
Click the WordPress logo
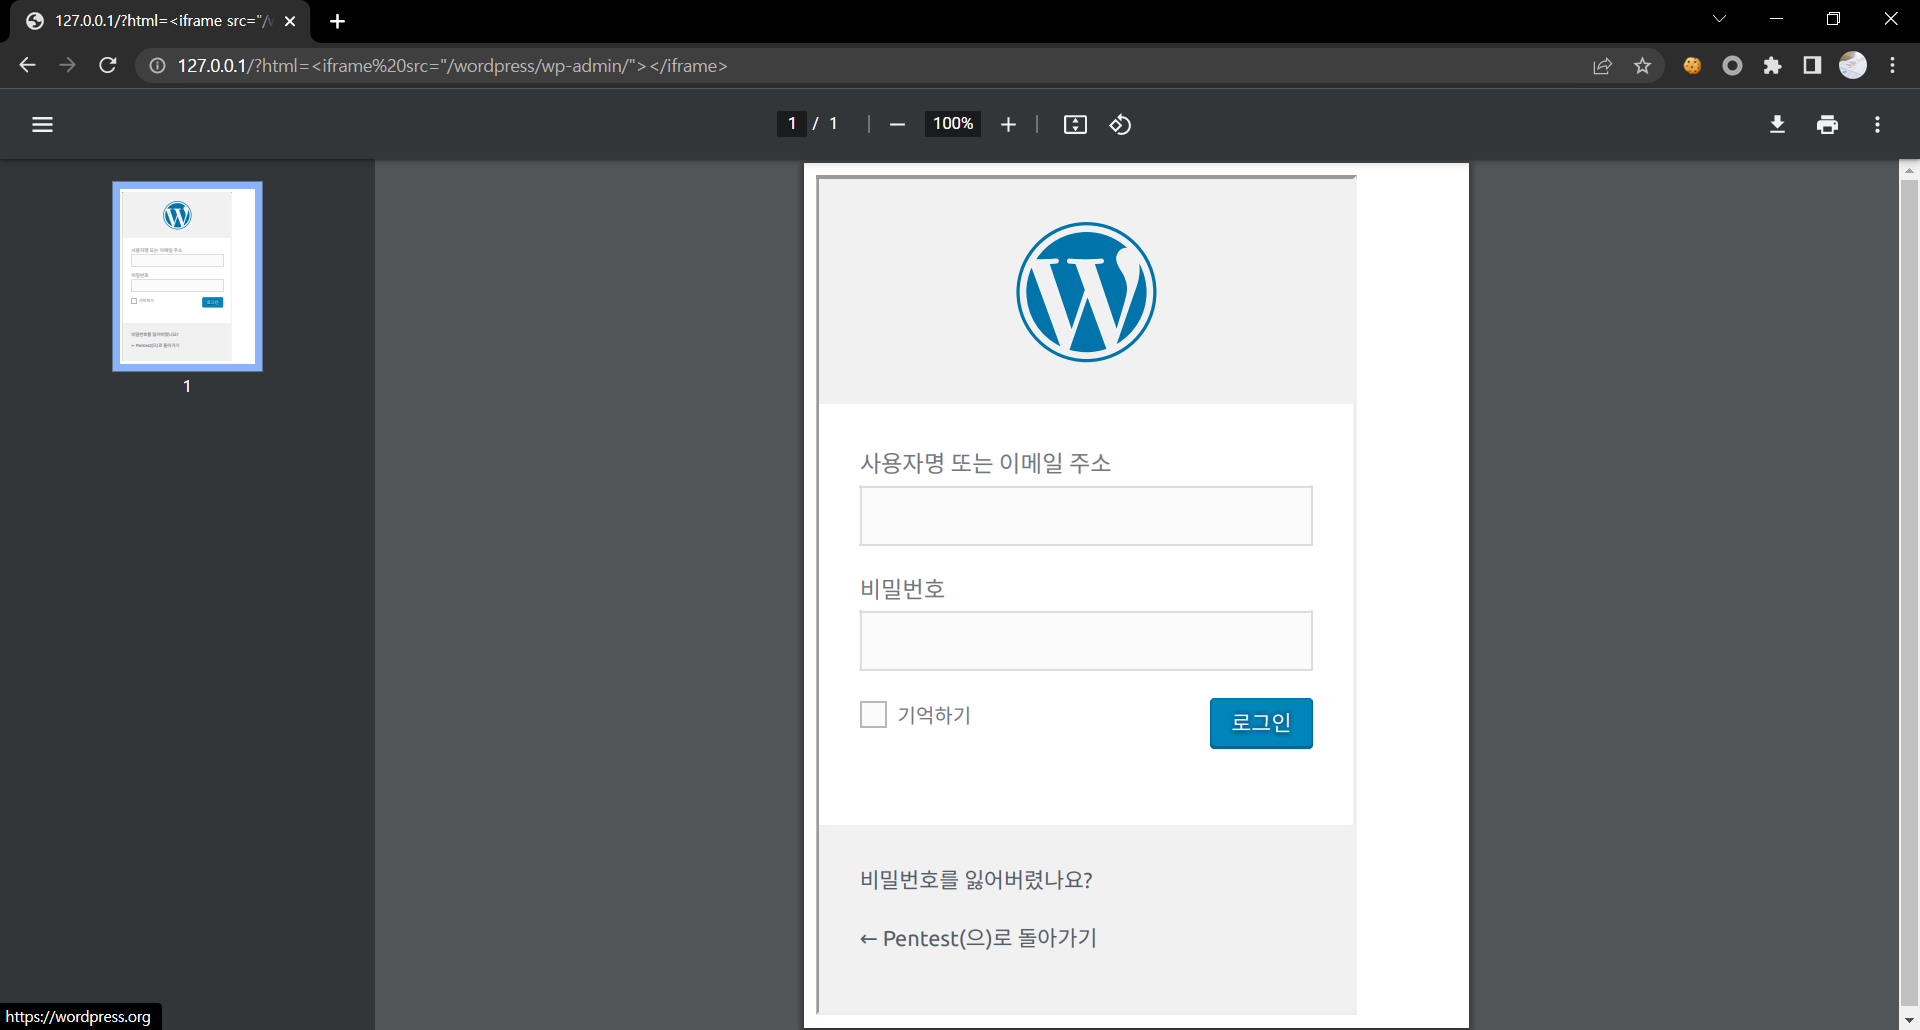(x=1086, y=292)
